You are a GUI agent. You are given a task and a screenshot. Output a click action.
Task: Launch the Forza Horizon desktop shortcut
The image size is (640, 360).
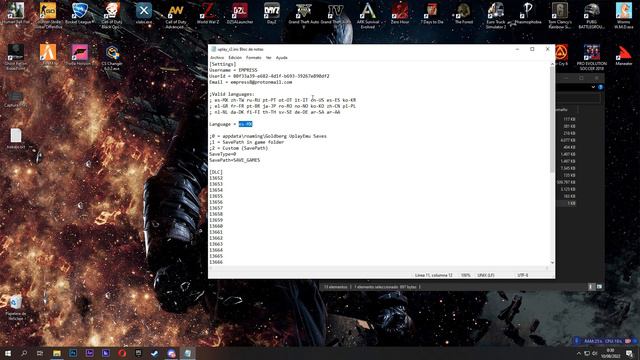pos(80,55)
